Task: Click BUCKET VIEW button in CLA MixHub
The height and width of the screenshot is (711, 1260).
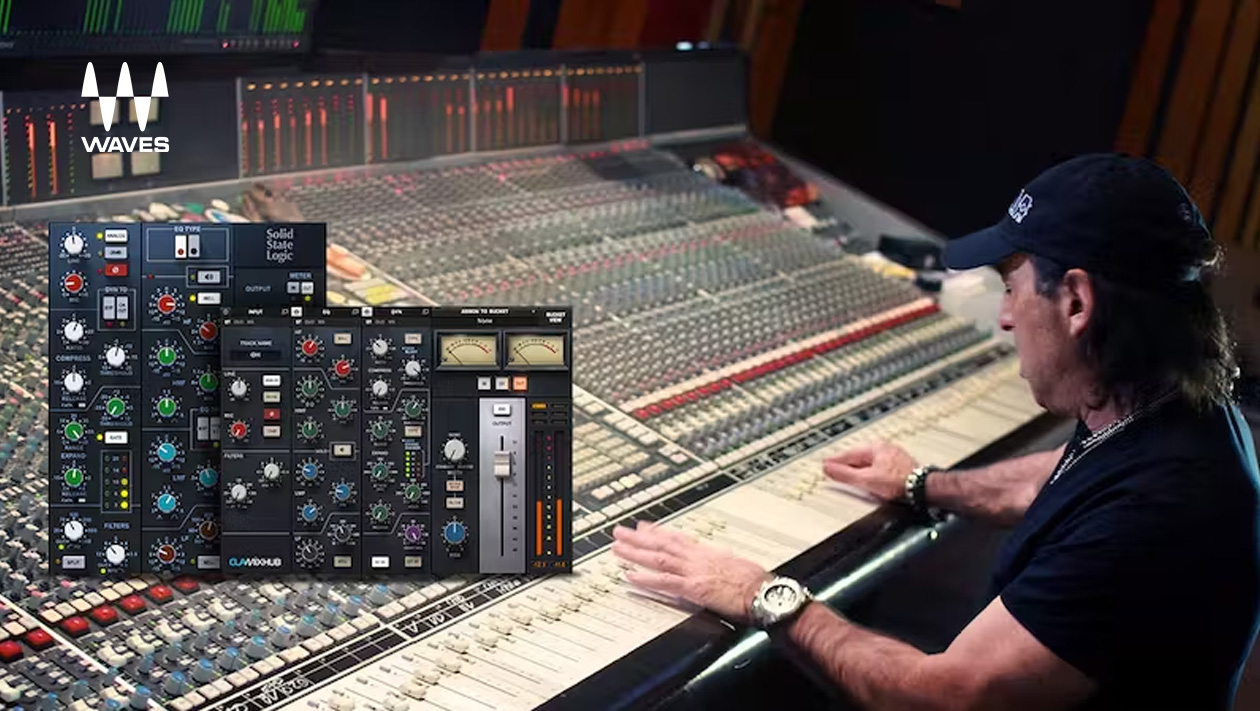Action: pyautogui.click(x=555, y=317)
